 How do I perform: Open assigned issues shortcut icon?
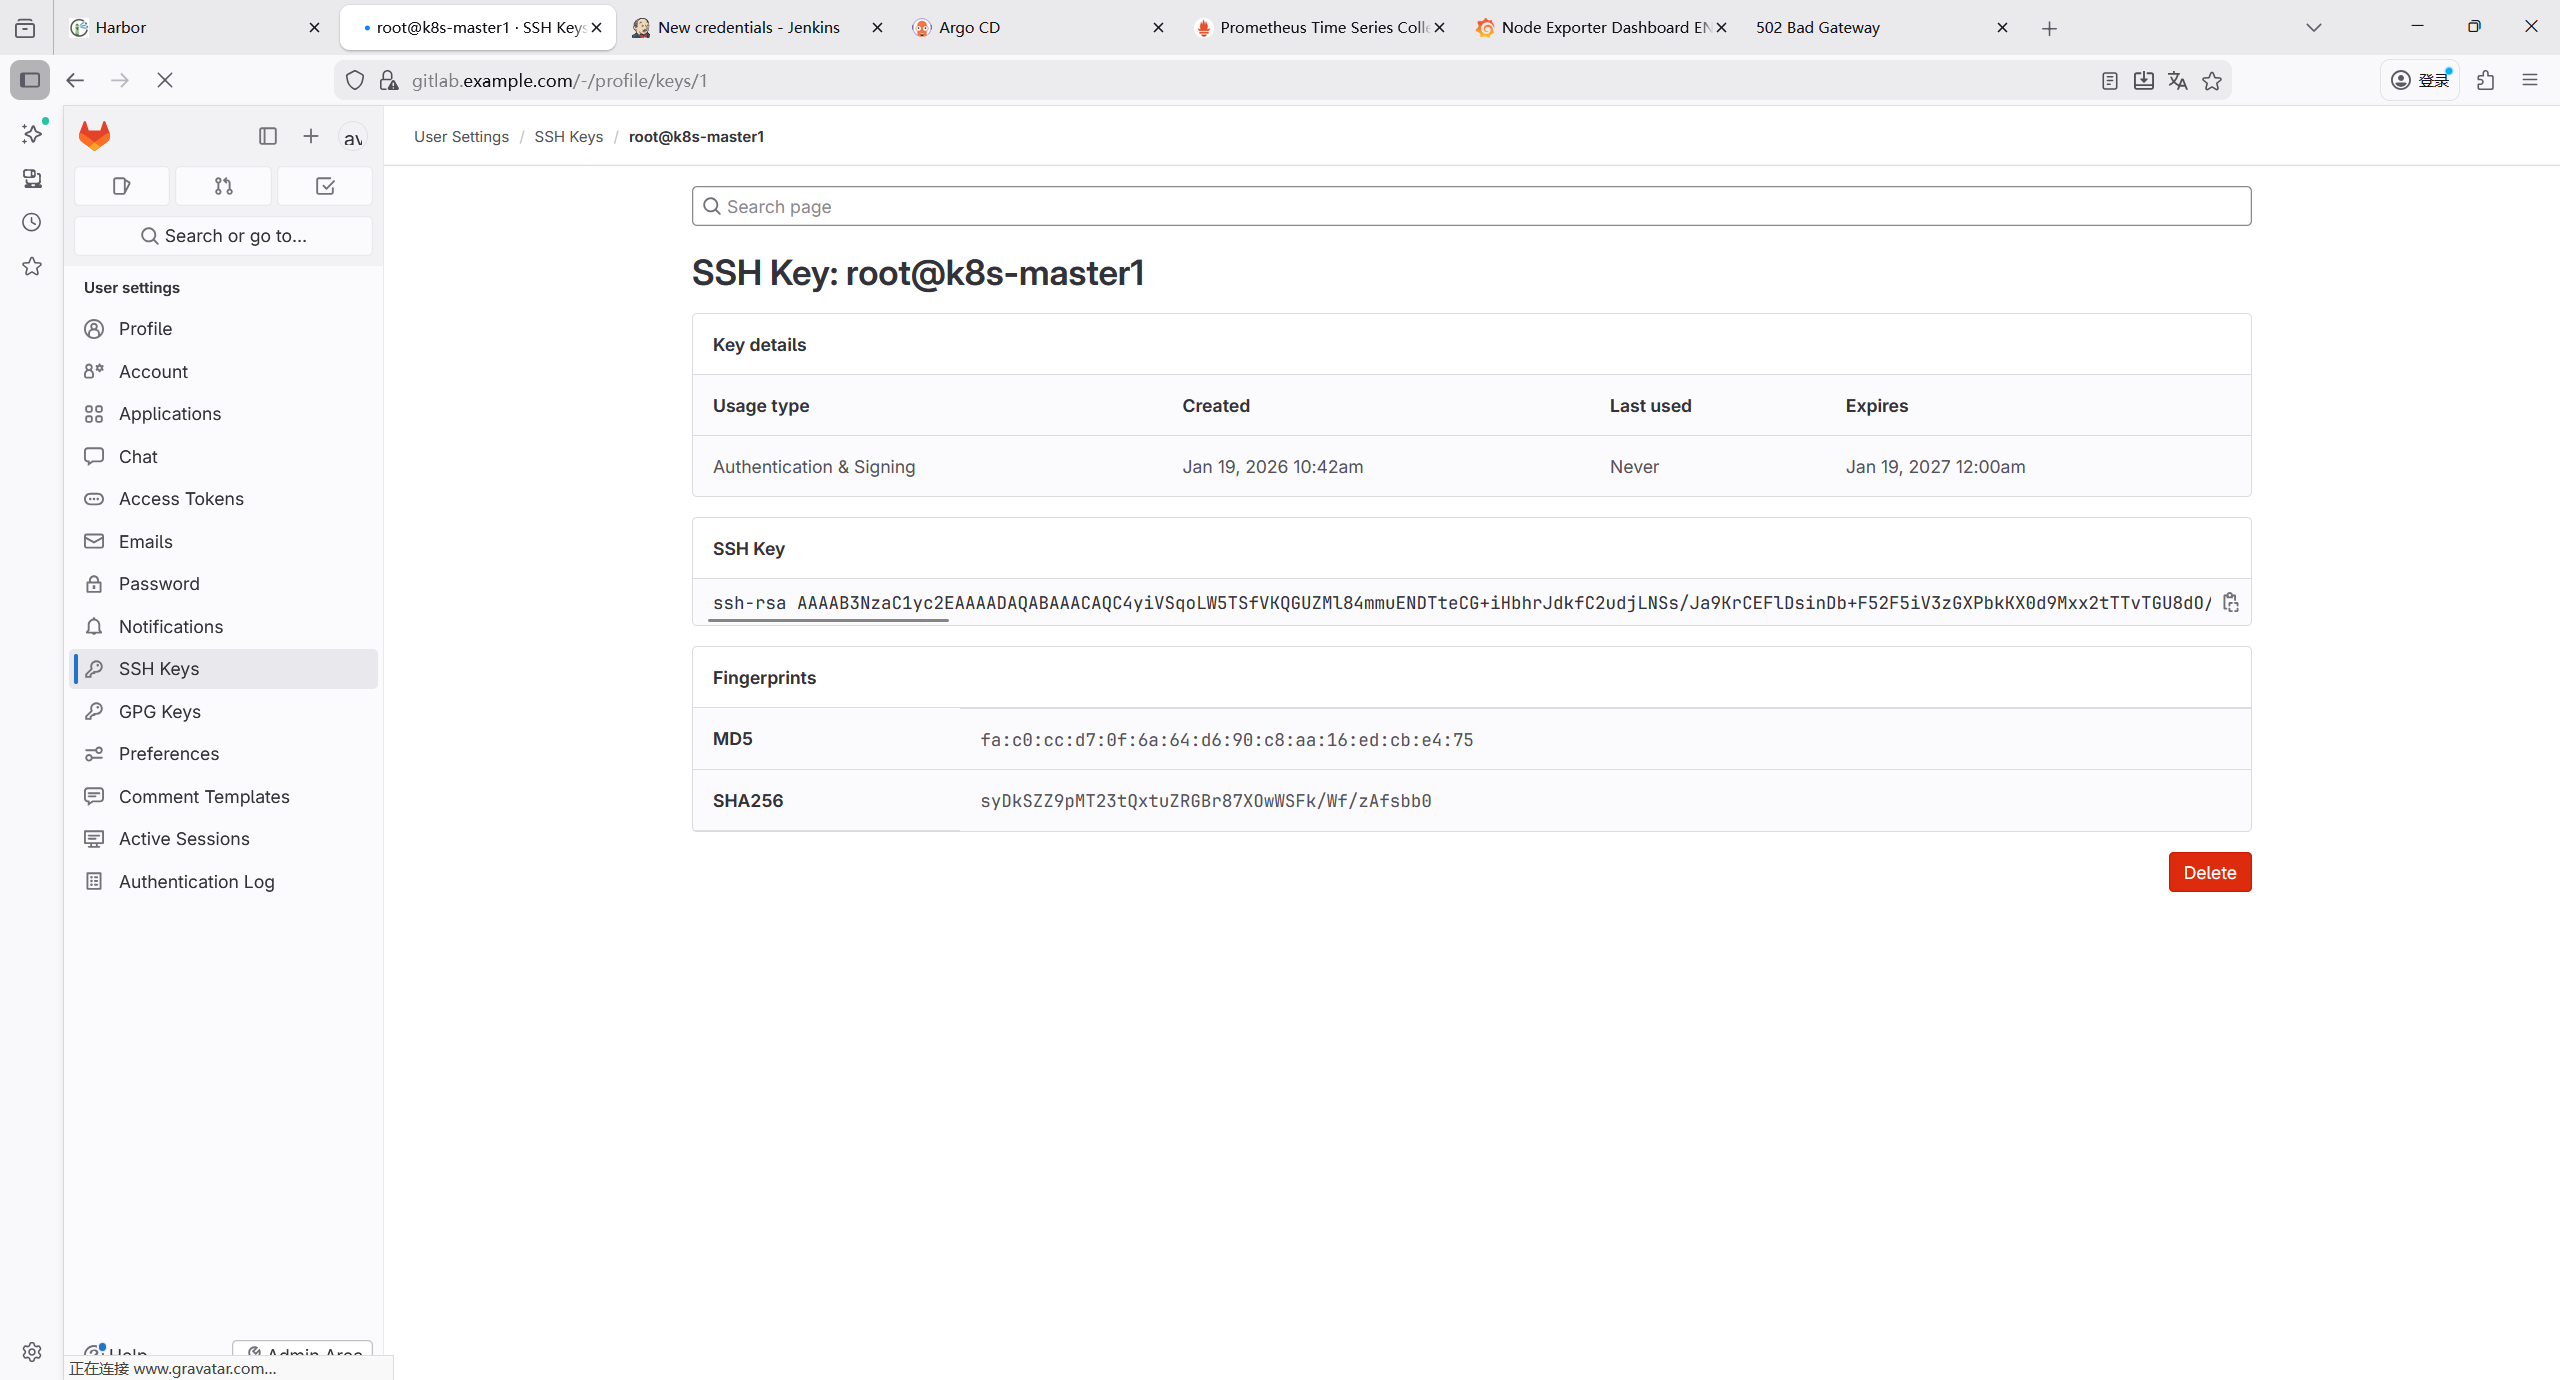click(x=122, y=186)
